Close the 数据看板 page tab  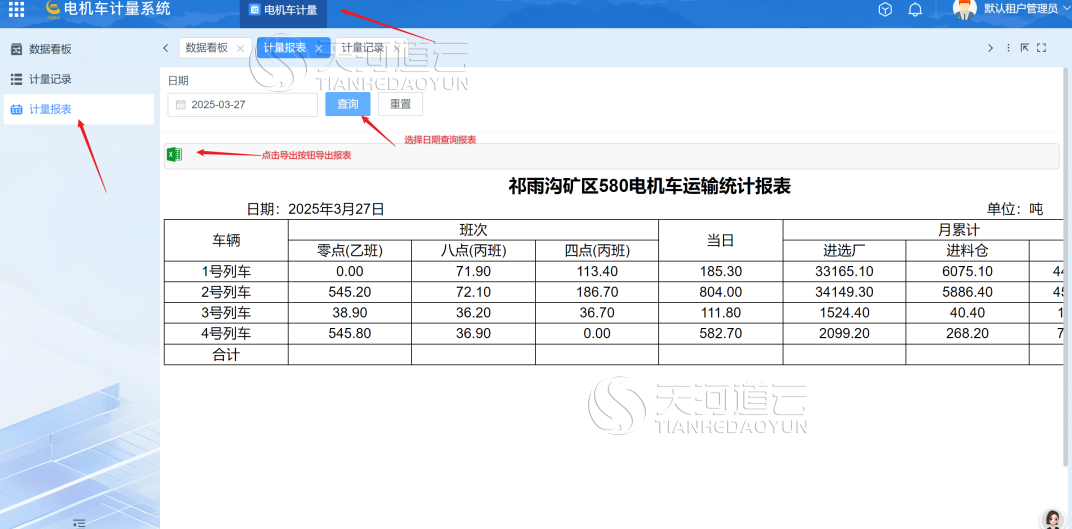point(240,49)
